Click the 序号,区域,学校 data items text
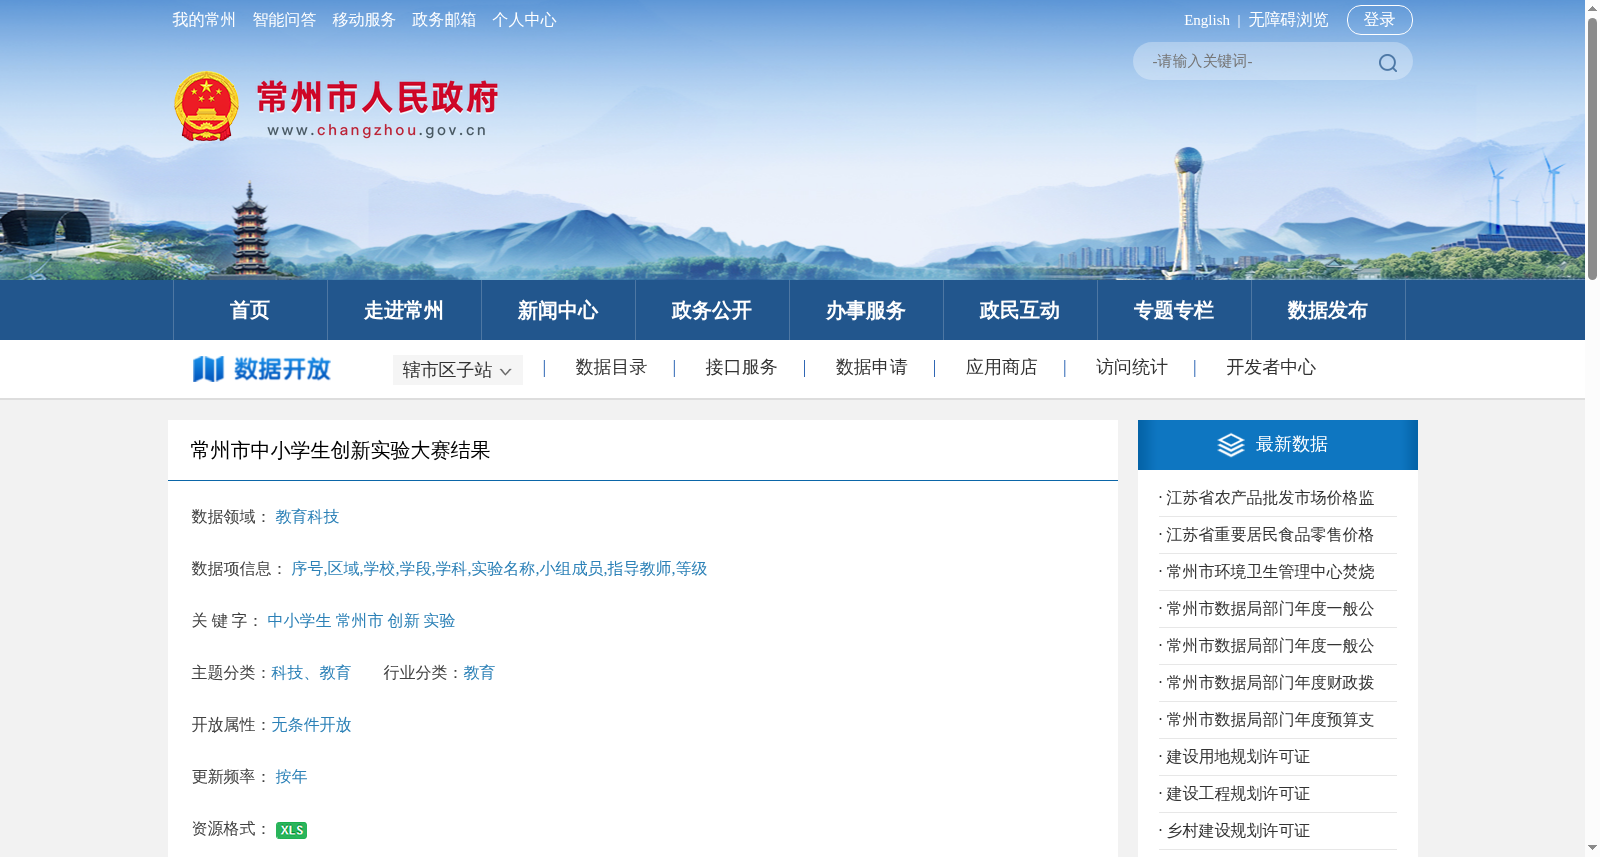The width and height of the screenshot is (1600, 857). [499, 569]
